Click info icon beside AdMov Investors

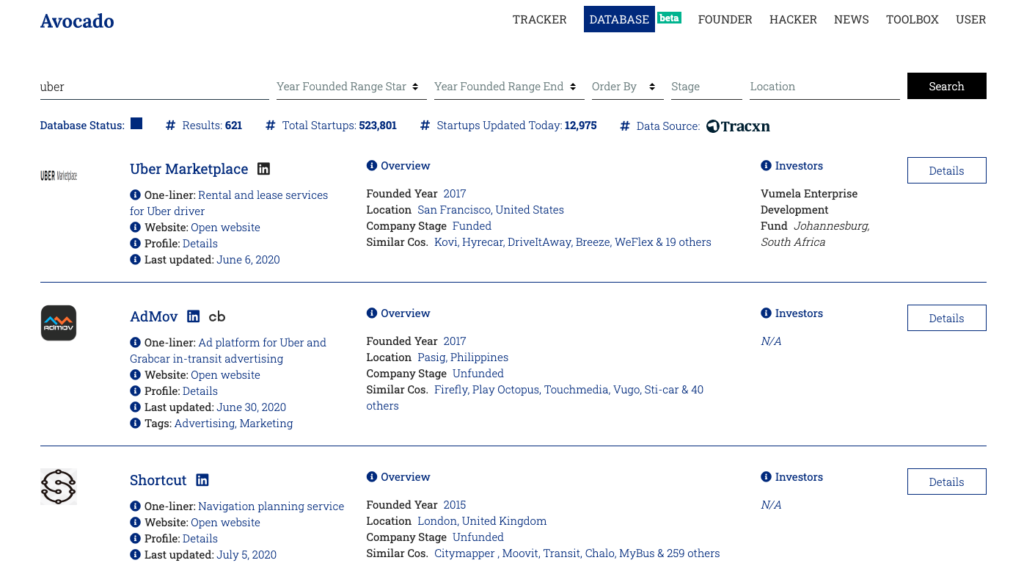(766, 313)
